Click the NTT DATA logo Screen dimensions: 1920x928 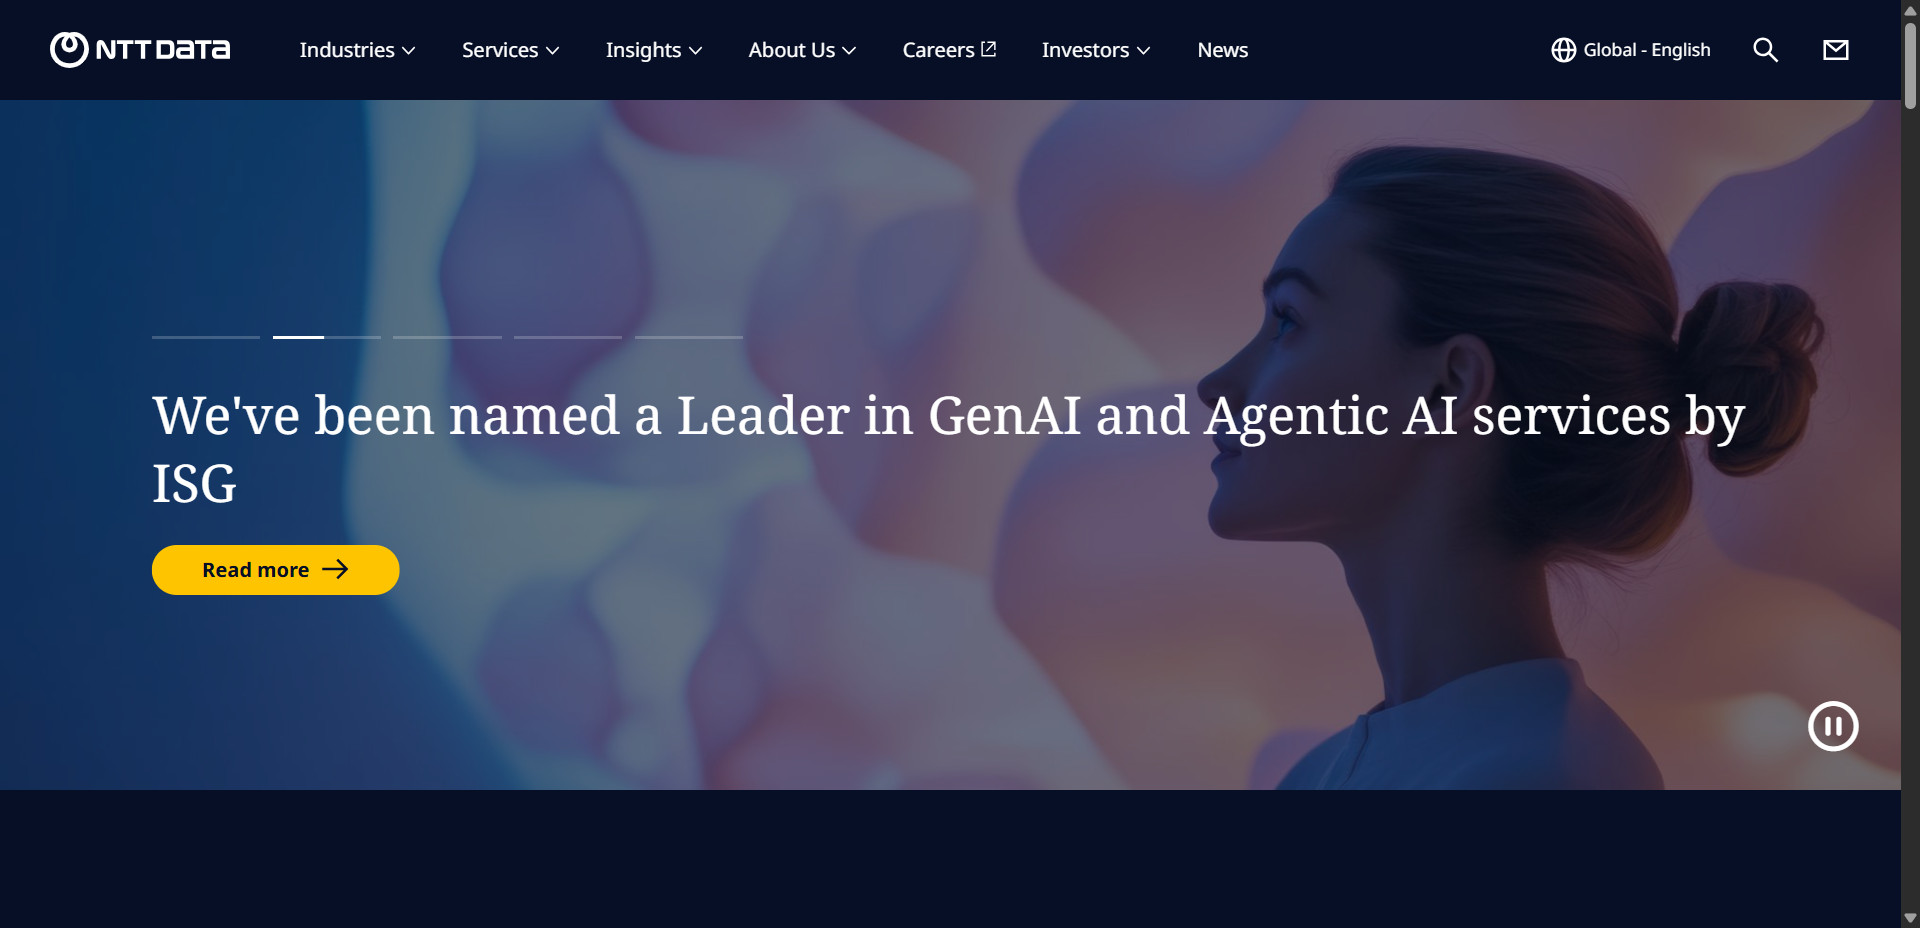coord(140,50)
